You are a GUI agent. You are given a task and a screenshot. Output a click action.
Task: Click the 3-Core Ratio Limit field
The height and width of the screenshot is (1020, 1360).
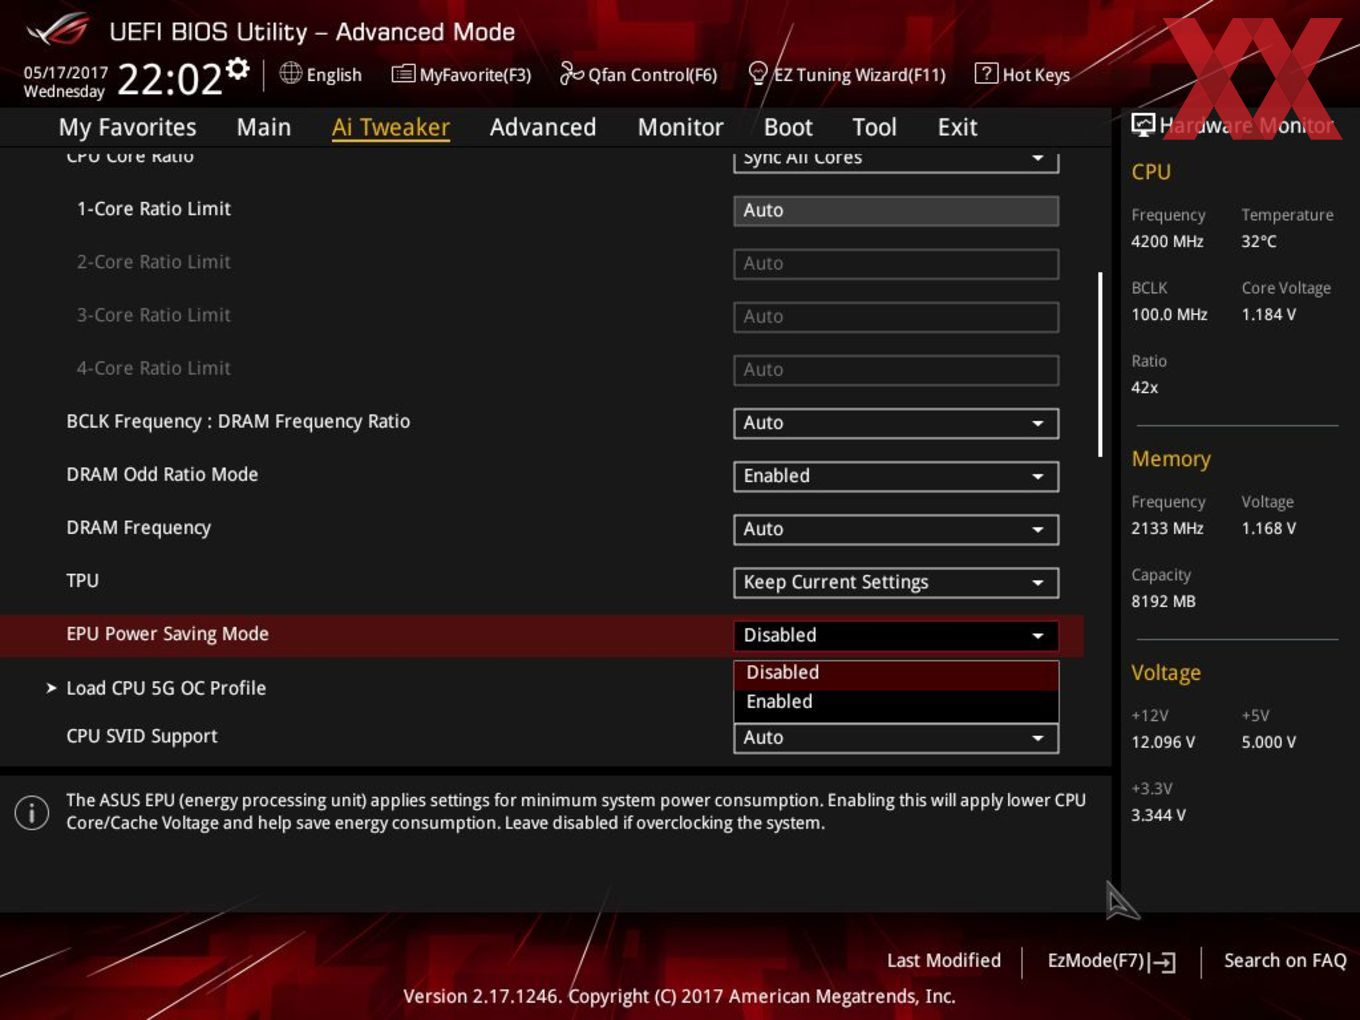coord(896,316)
